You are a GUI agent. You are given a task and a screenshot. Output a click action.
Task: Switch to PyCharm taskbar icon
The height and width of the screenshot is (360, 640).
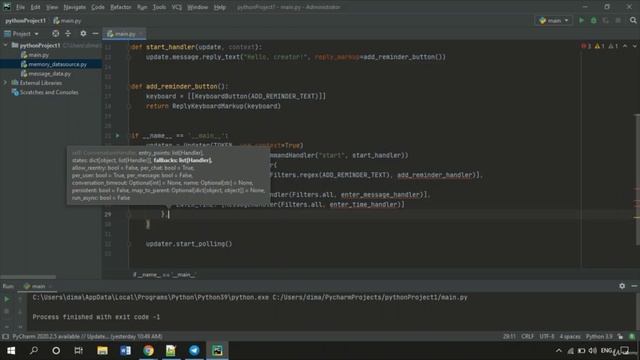click(x=217, y=351)
